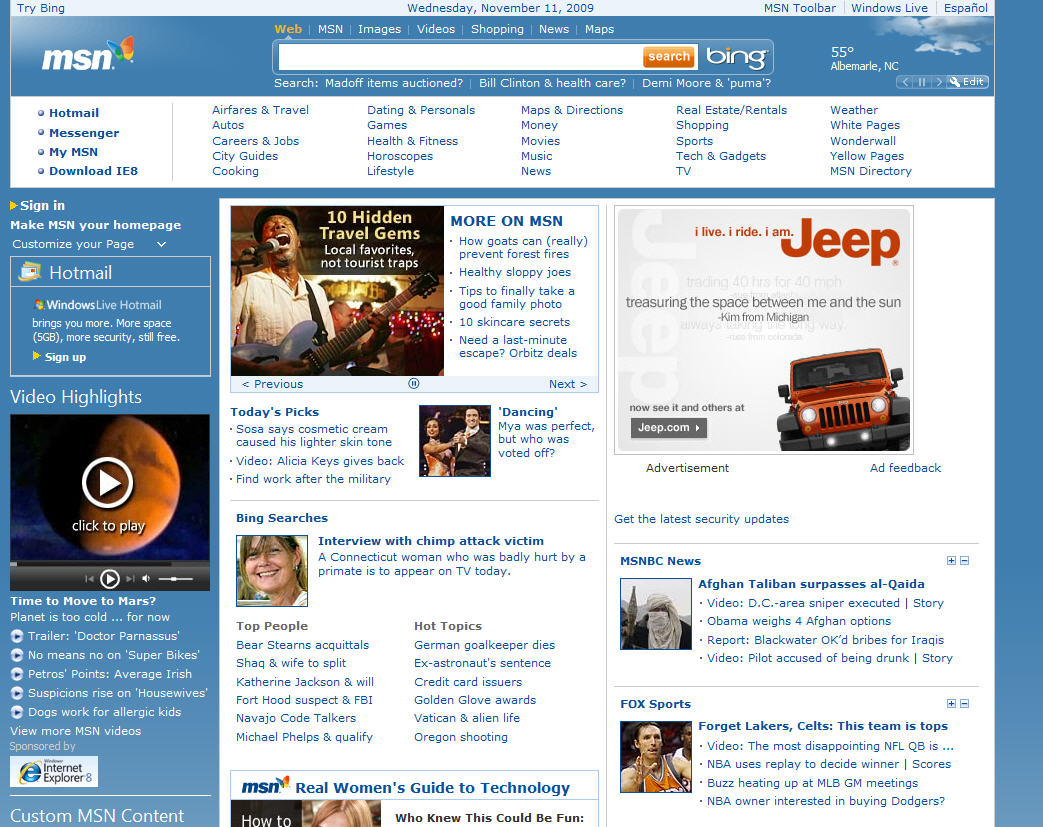
Task: Open the Dancing couple thumbnail
Action: [455, 441]
